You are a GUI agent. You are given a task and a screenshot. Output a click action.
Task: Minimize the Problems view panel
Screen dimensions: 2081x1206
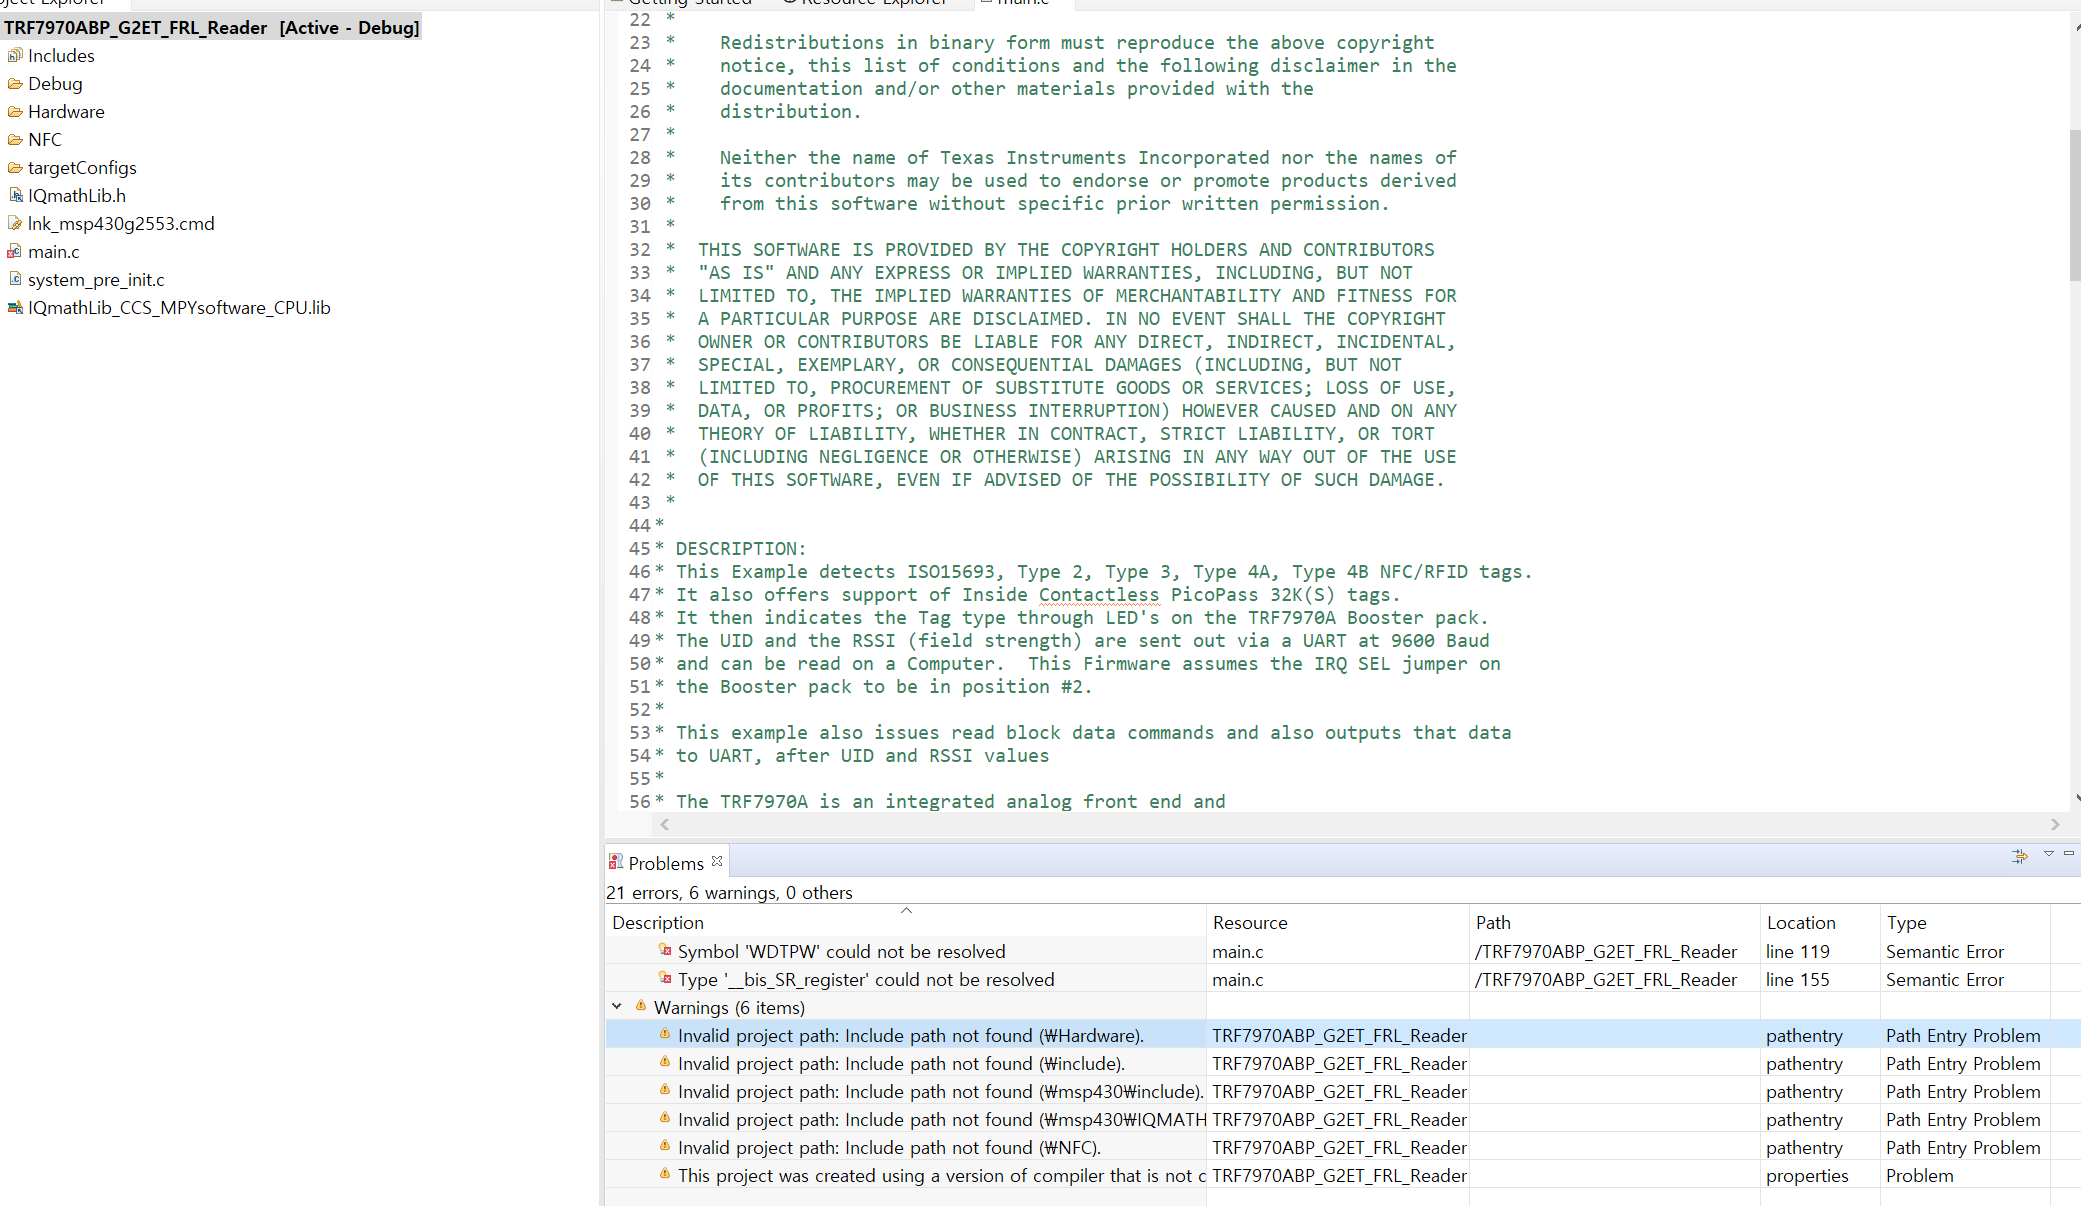point(2069,853)
